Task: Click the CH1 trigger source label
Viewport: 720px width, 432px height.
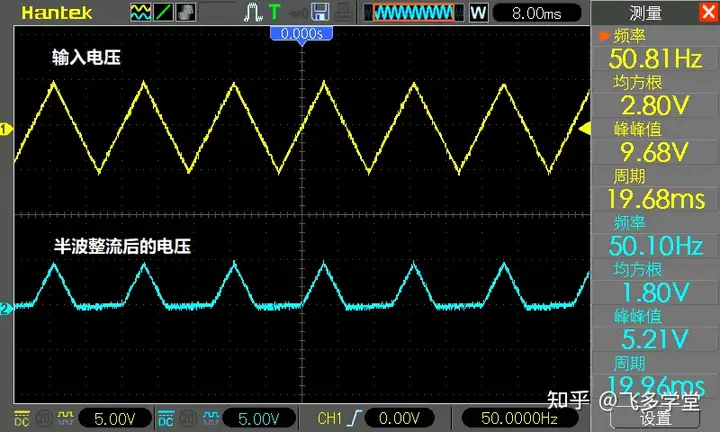Action: [330, 419]
